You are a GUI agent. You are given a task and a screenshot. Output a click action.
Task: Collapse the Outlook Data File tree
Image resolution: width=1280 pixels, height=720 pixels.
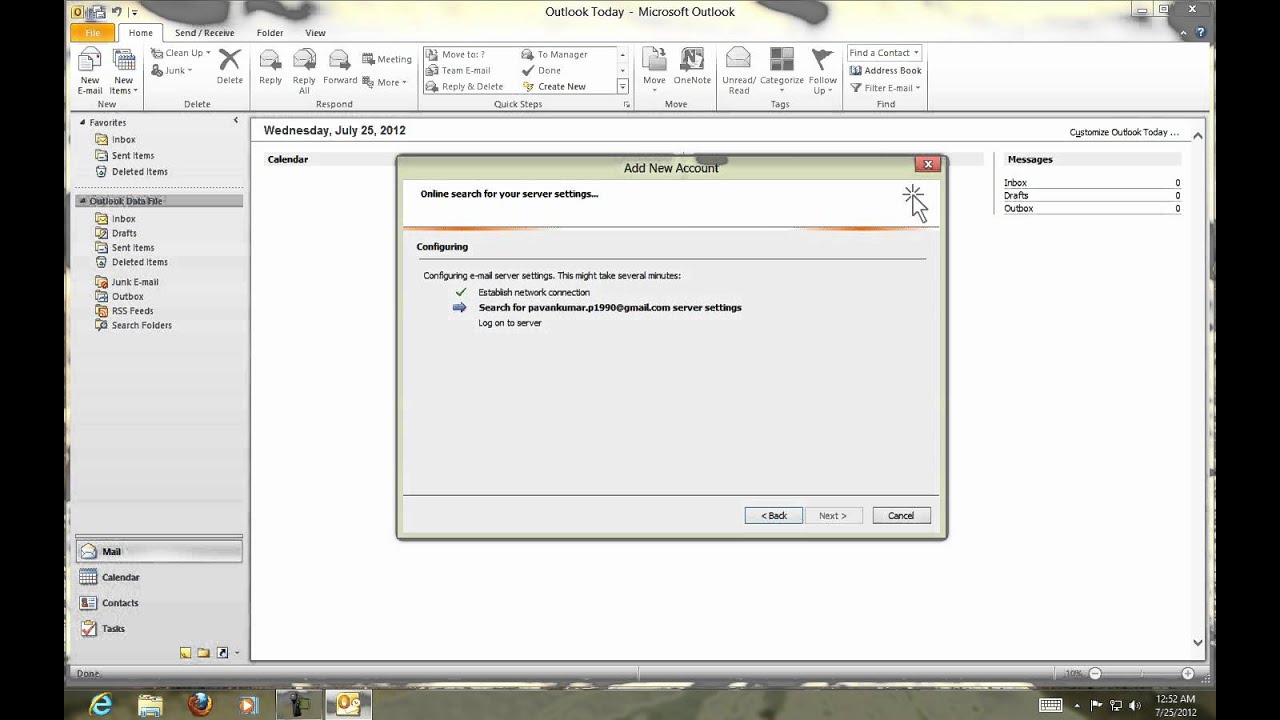click(x=84, y=201)
